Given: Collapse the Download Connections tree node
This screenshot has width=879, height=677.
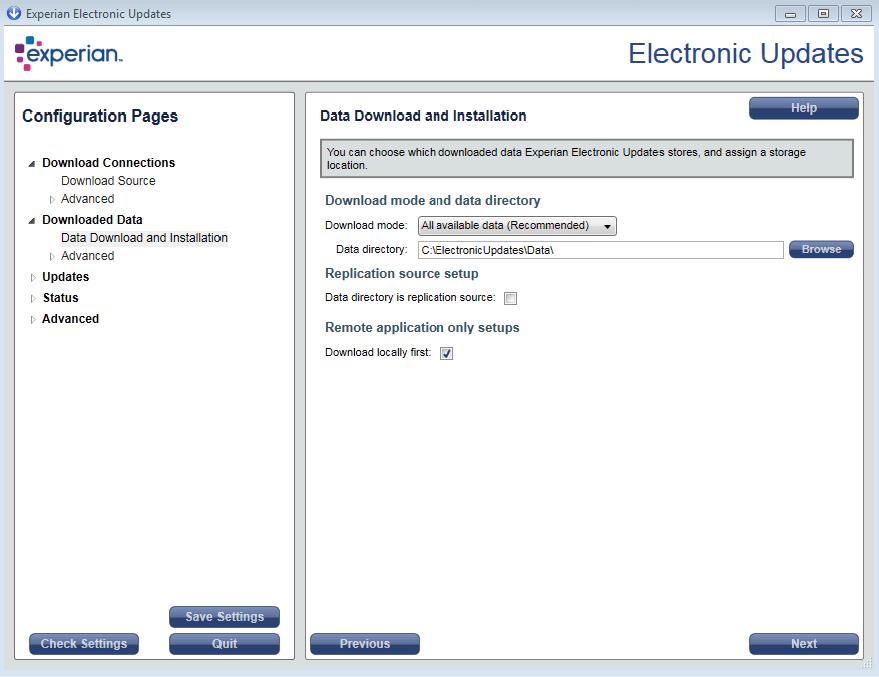Looking at the screenshot, I should tap(32, 163).
